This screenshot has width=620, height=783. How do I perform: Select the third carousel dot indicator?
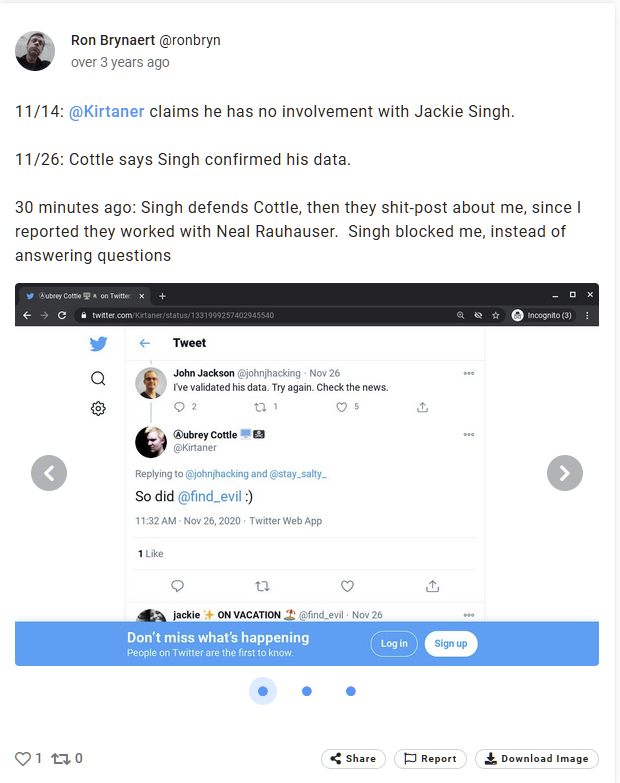[x=351, y=691]
